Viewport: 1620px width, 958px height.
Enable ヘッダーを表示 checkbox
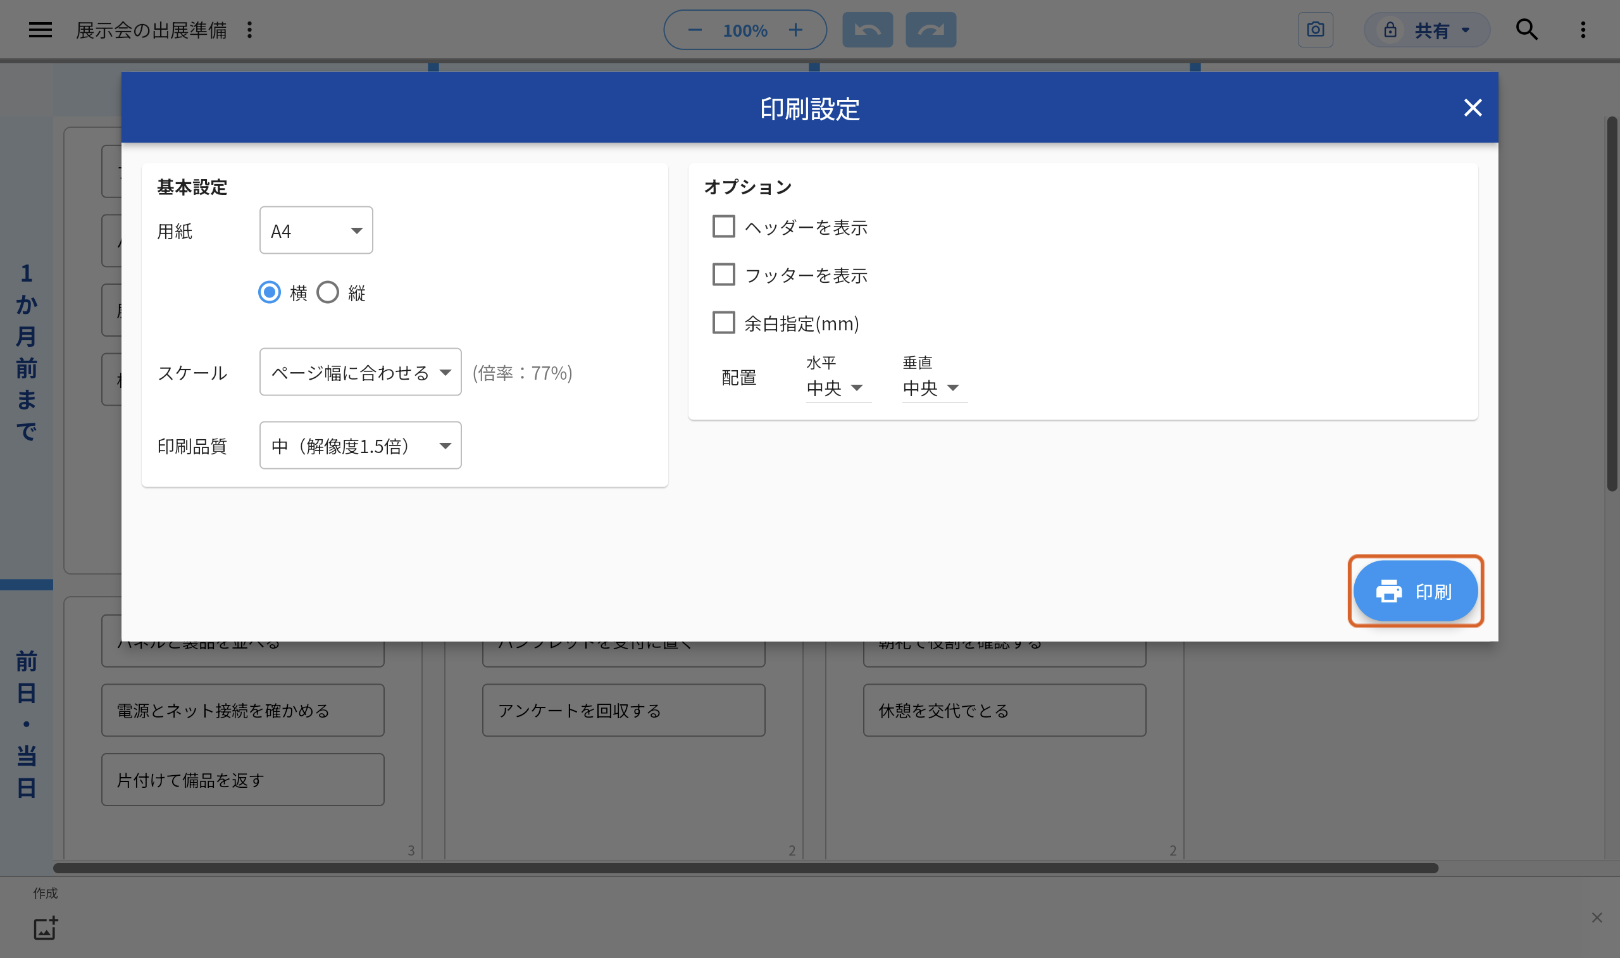tap(724, 227)
